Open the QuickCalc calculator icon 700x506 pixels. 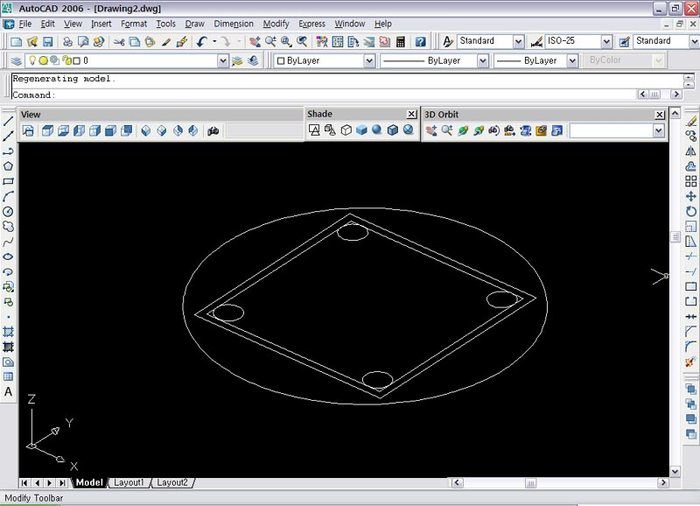pyautogui.click(x=400, y=42)
